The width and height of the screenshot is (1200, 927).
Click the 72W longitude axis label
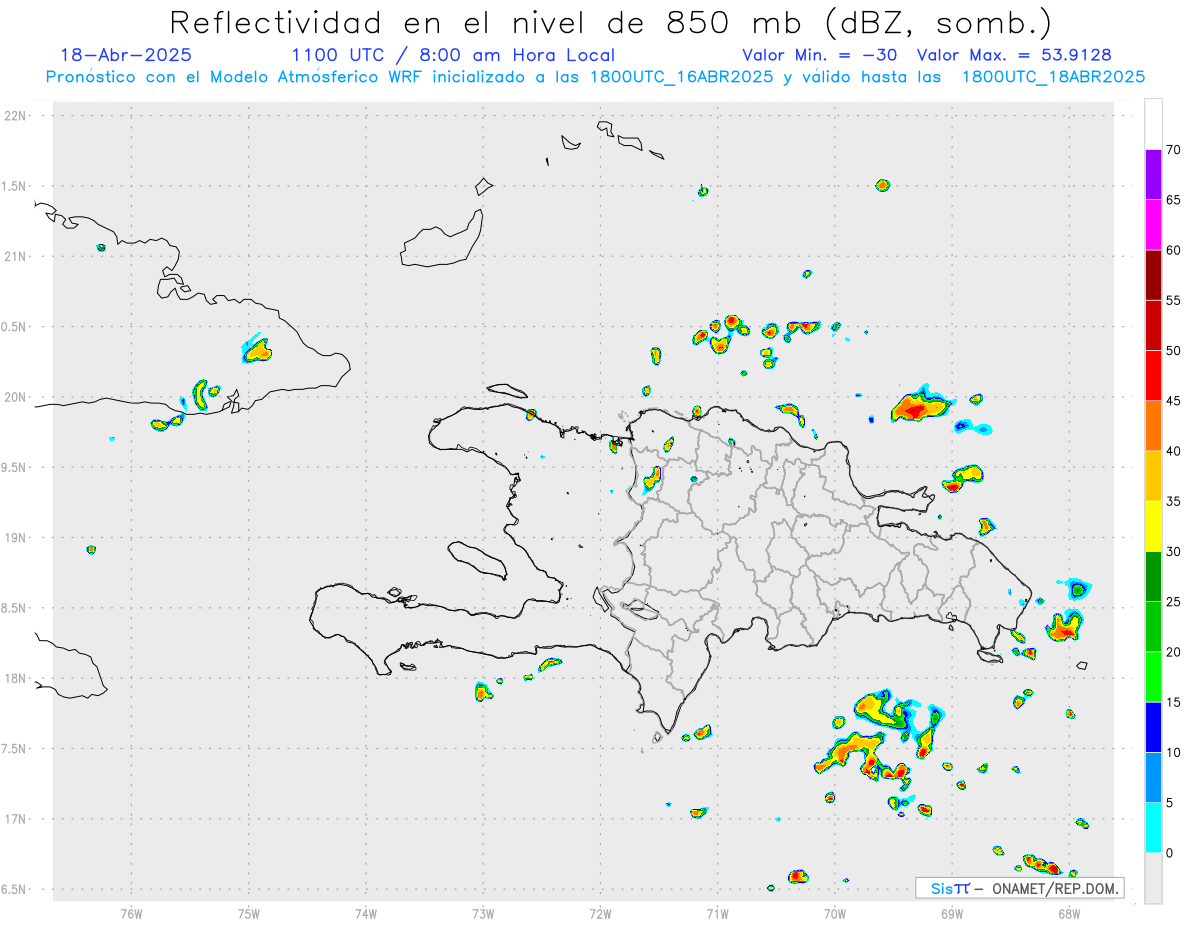click(x=600, y=913)
